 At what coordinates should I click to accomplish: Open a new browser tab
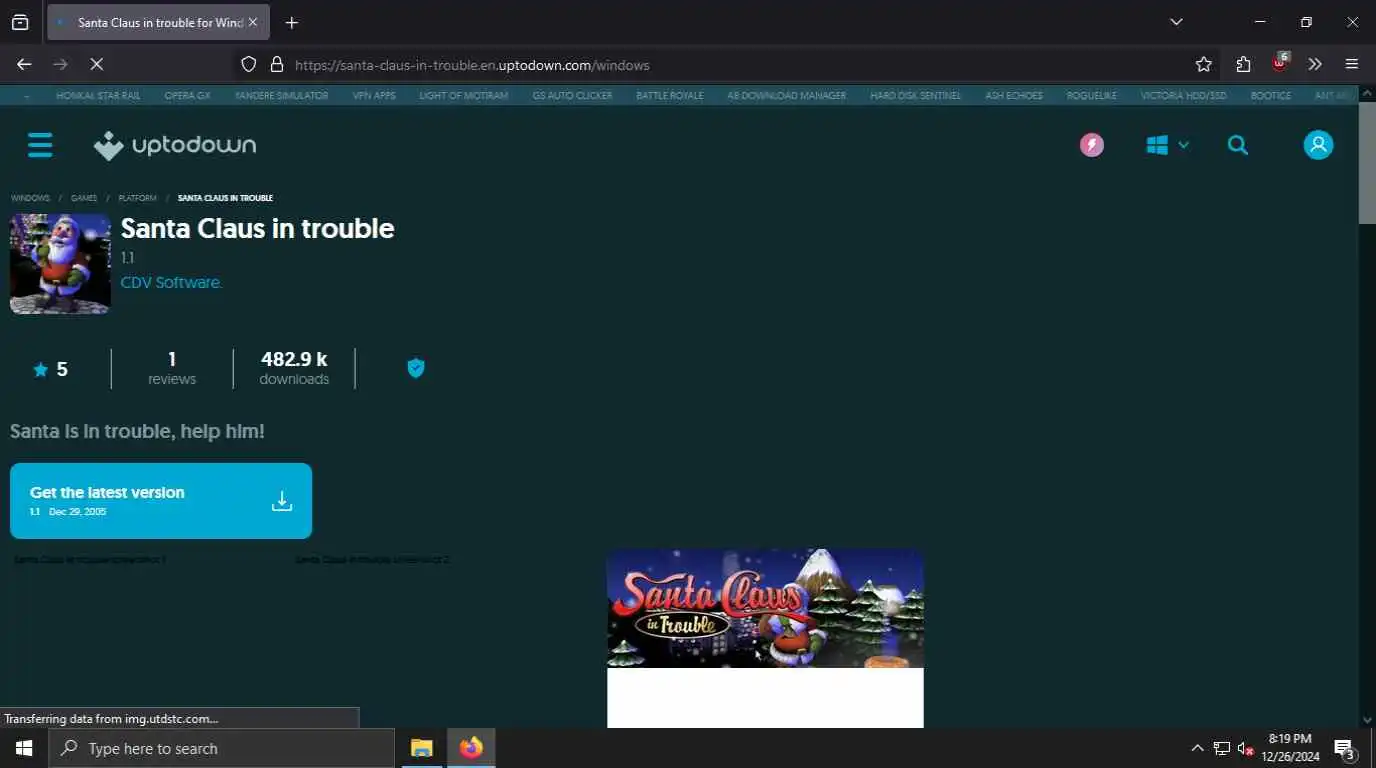click(291, 22)
